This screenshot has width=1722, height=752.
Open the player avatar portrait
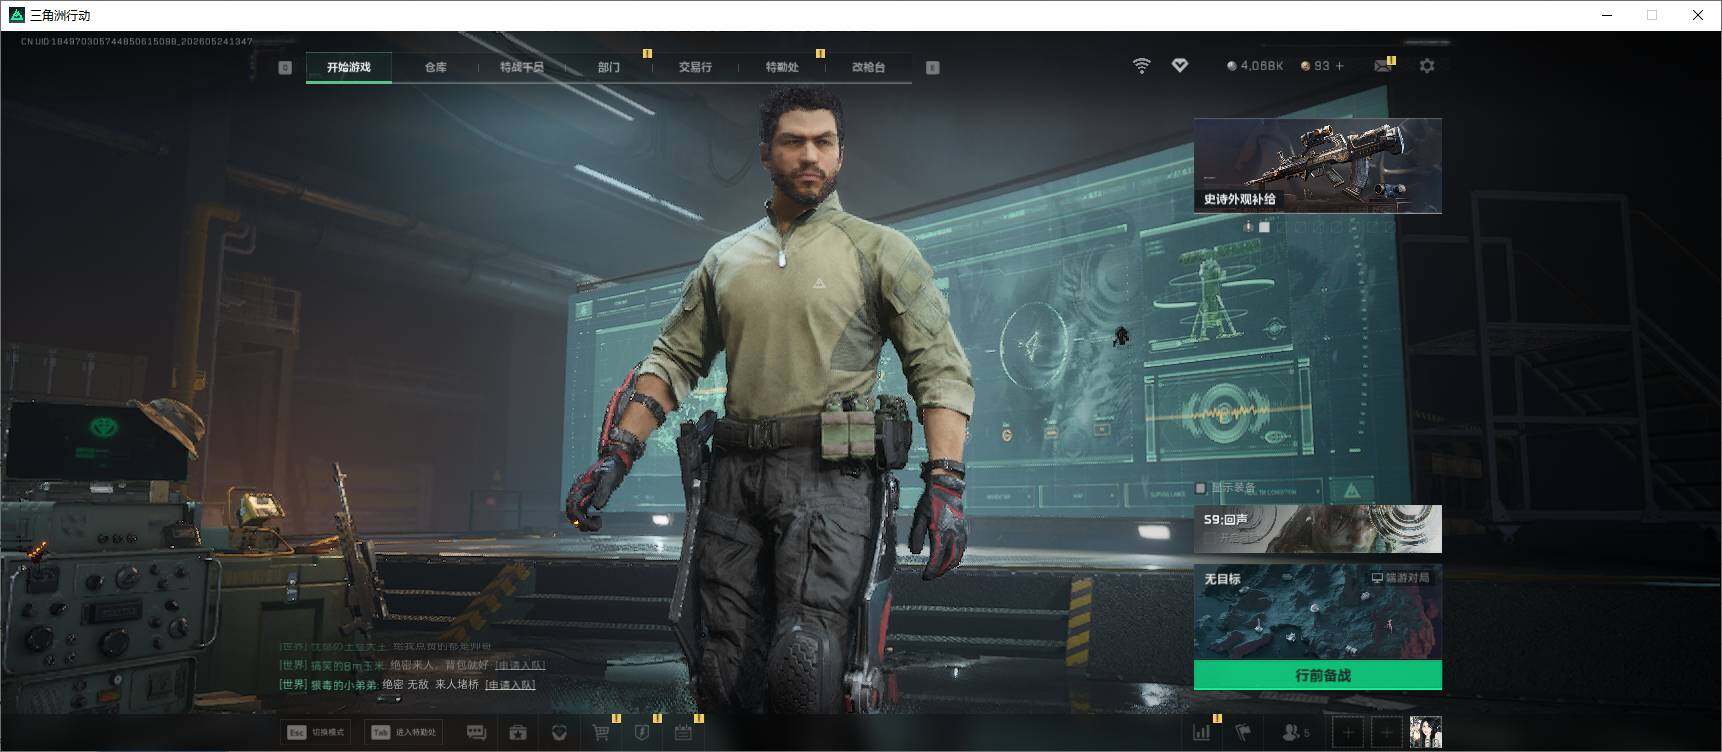point(1425,733)
